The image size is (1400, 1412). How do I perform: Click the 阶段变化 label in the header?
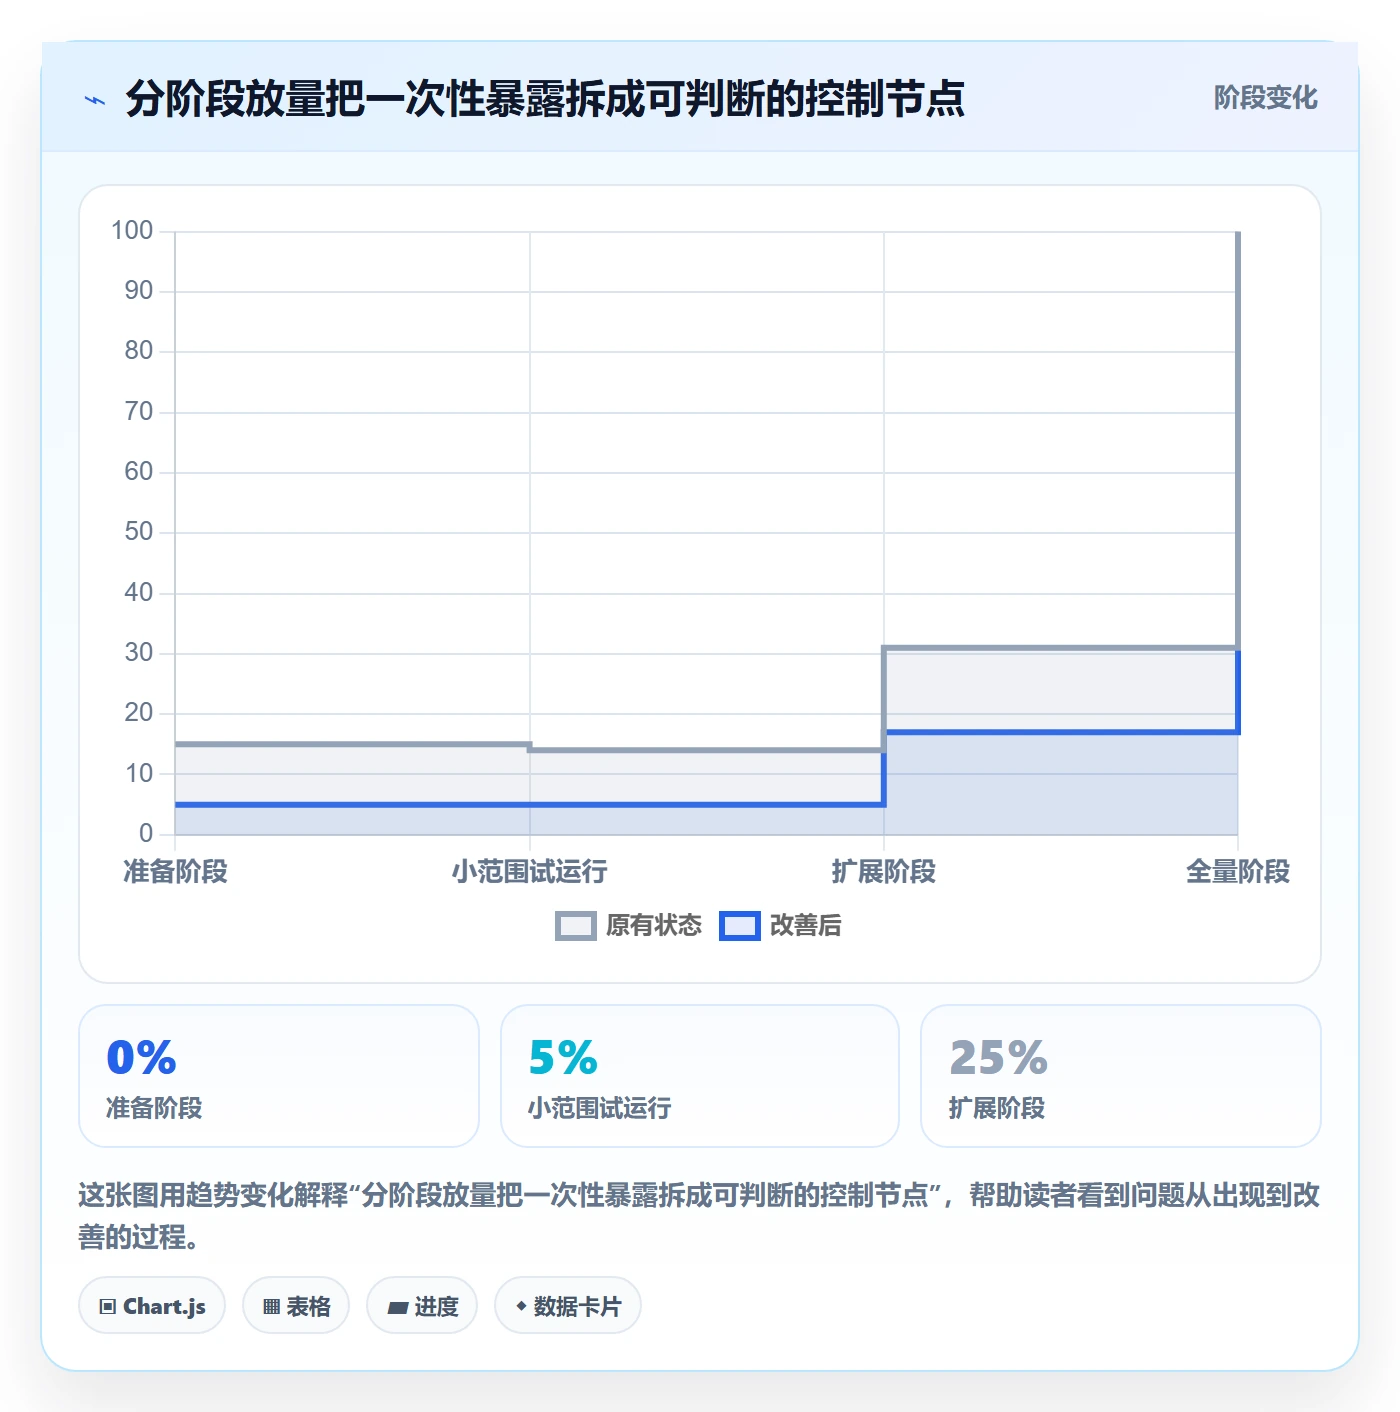pos(1266,98)
